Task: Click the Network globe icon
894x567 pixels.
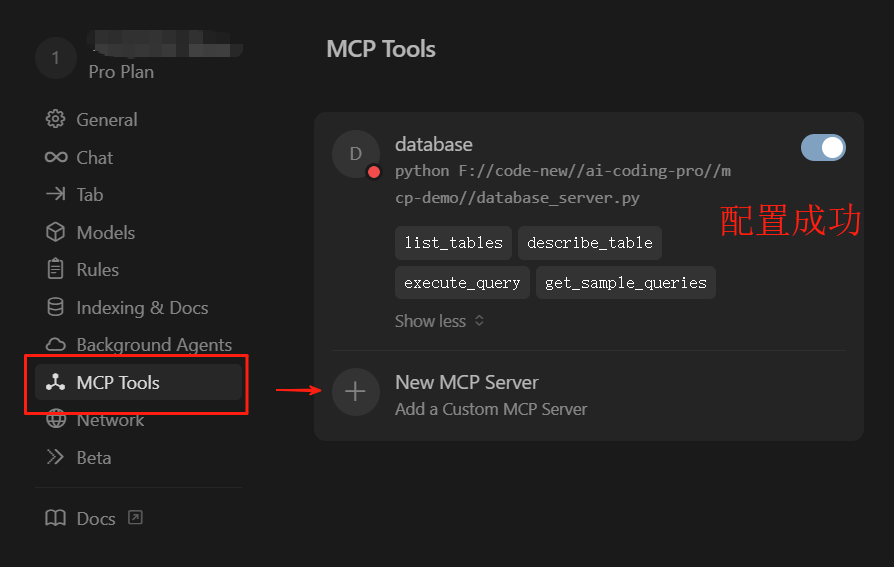Action: (x=56, y=420)
